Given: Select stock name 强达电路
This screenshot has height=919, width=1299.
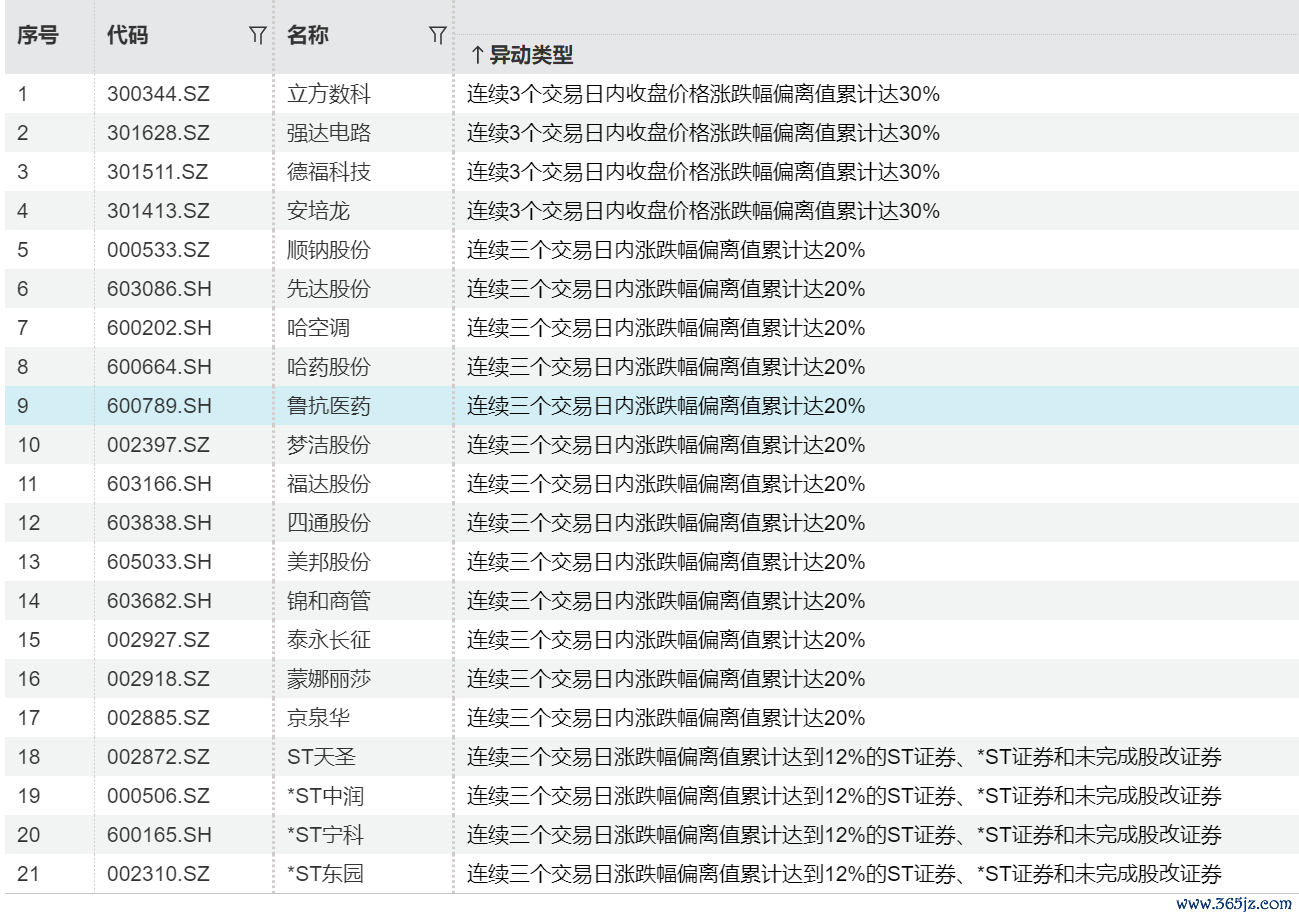Looking at the screenshot, I should [329, 133].
